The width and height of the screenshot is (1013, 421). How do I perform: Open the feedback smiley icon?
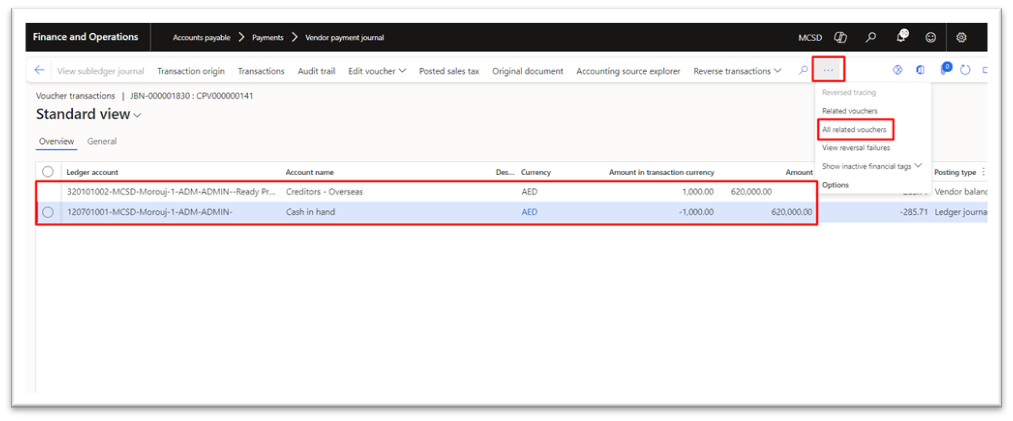pos(930,37)
